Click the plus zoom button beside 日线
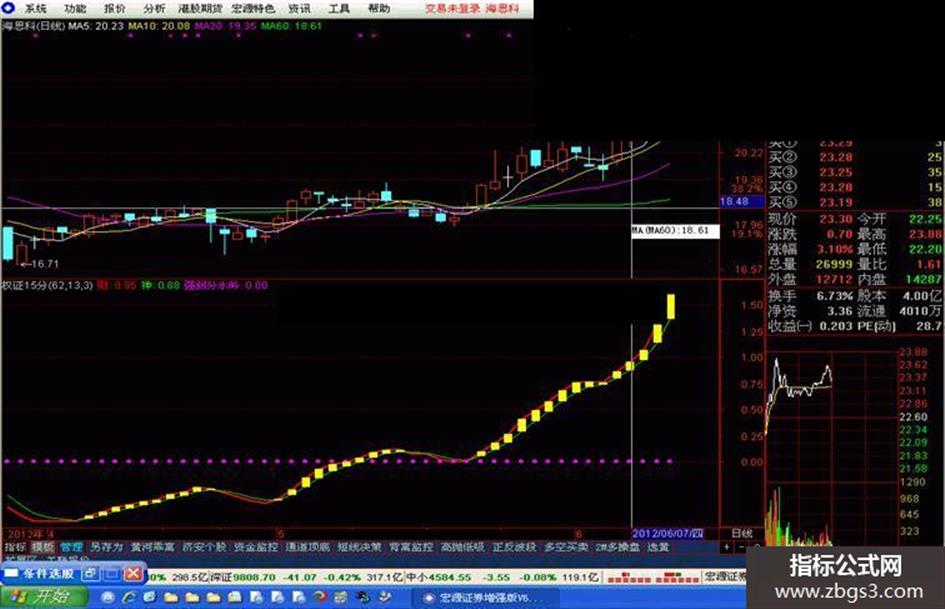The width and height of the screenshot is (945, 609). point(727,547)
